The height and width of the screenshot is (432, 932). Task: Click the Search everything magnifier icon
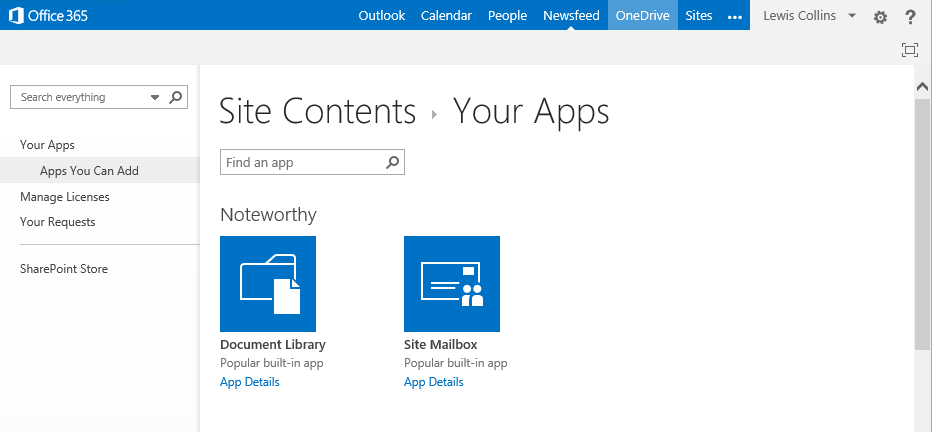pos(175,97)
